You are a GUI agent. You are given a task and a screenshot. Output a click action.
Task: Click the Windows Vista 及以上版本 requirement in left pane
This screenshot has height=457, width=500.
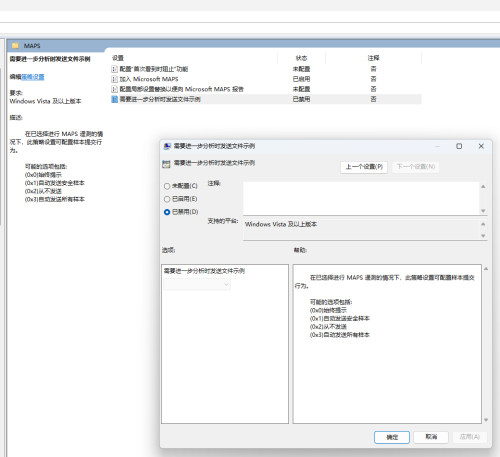click(x=45, y=101)
